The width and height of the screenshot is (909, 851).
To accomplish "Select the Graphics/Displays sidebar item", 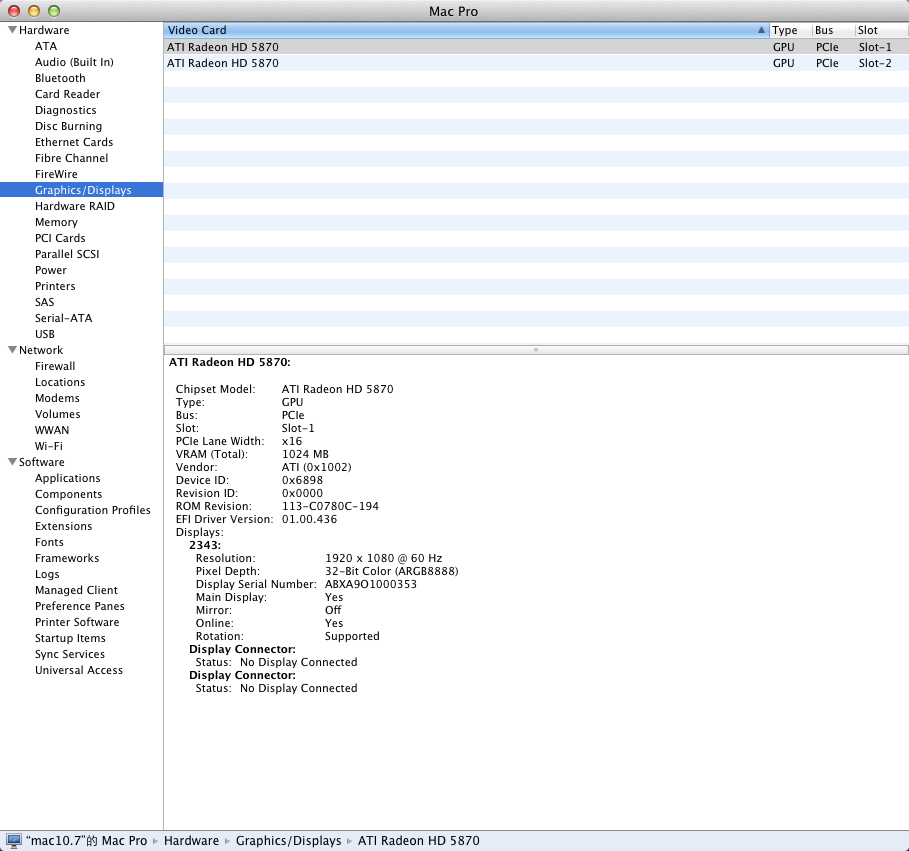I will pos(81,190).
